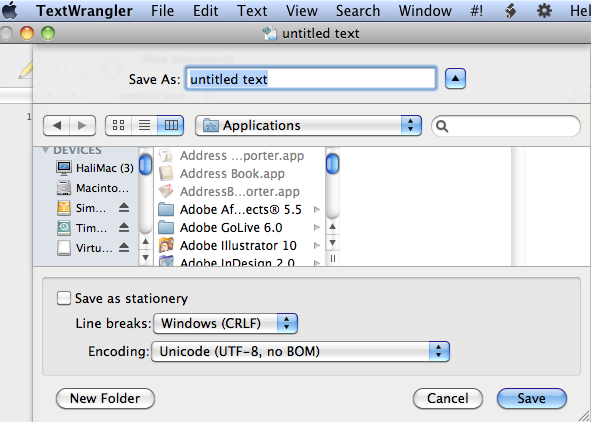Viewport: 591px width, 422px height.
Task: Open the Apple menu
Action: 10,11
